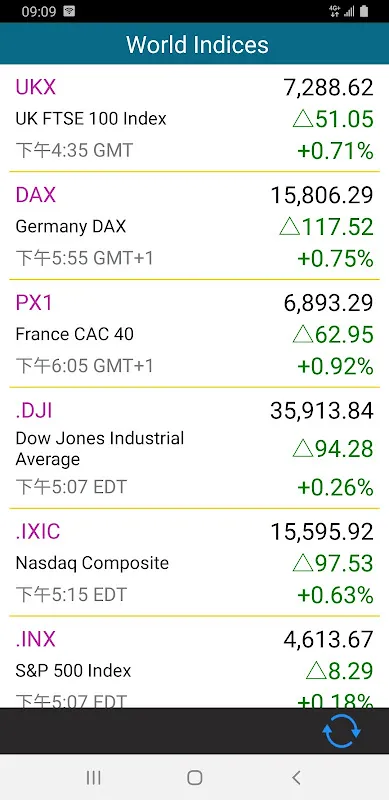Tap the World Indices header title
Viewport: 389px width, 800px height.
click(x=197, y=44)
